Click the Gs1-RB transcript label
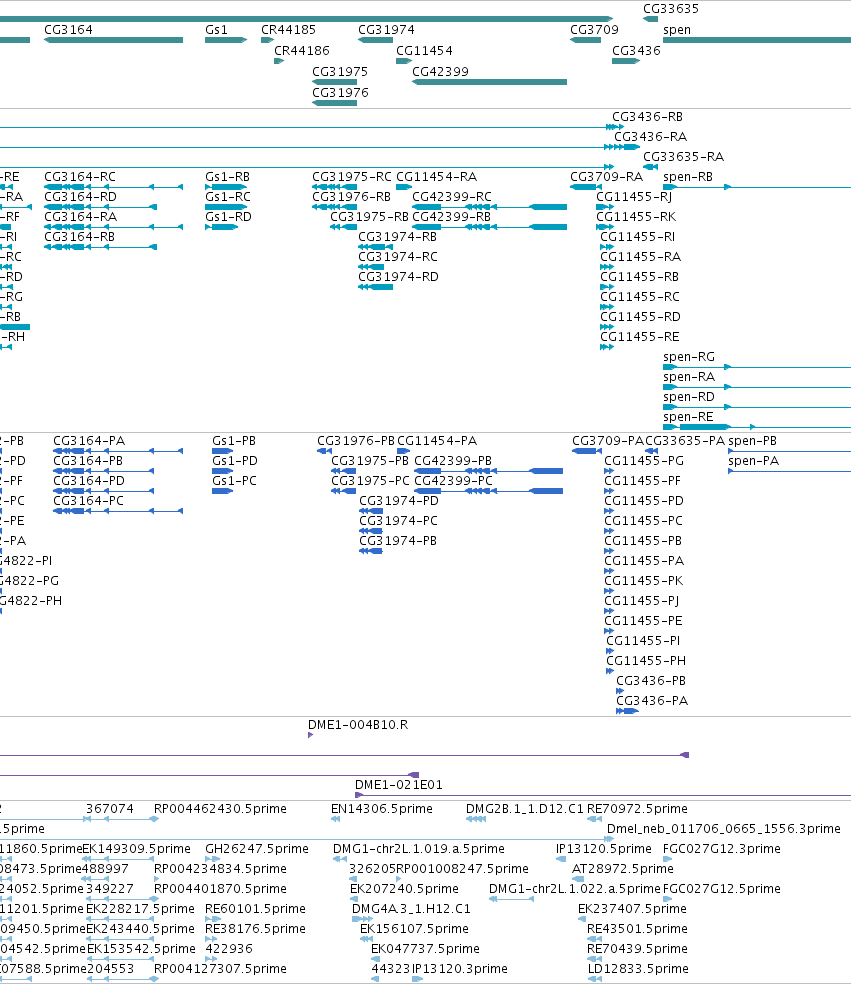This screenshot has height=984, width=851. [228, 177]
